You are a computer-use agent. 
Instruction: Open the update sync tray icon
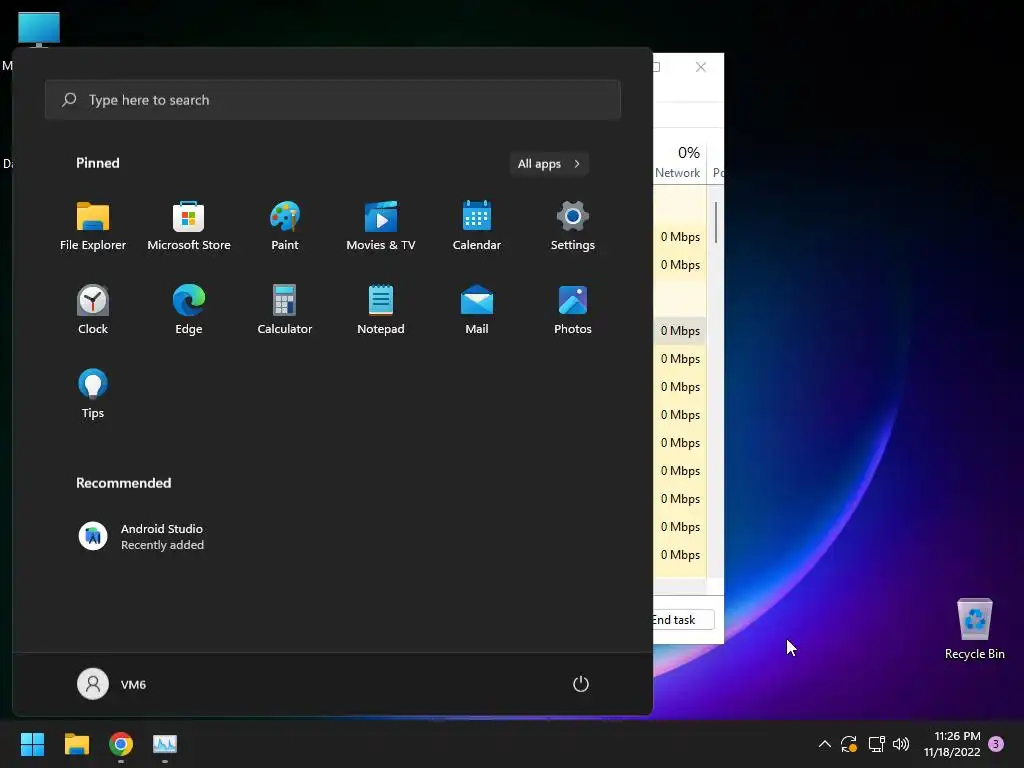pos(849,744)
